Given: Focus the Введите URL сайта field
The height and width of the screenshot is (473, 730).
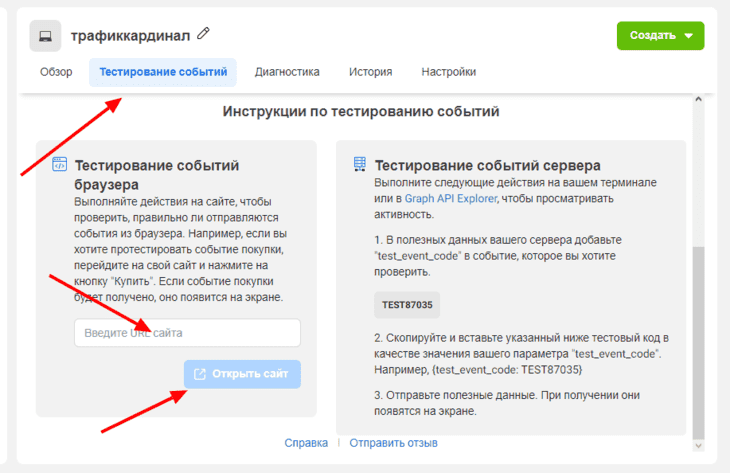Looking at the screenshot, I should 187,333.
